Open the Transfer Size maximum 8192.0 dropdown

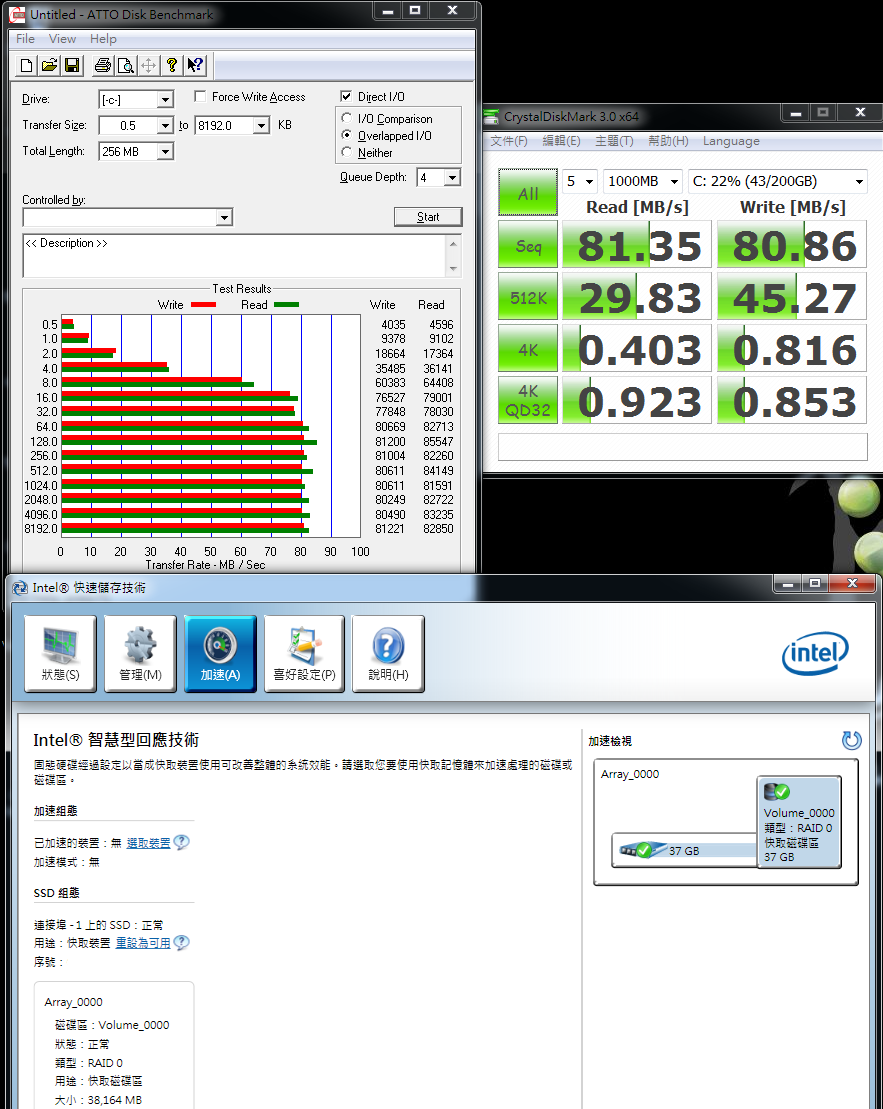tap(262, 125)
